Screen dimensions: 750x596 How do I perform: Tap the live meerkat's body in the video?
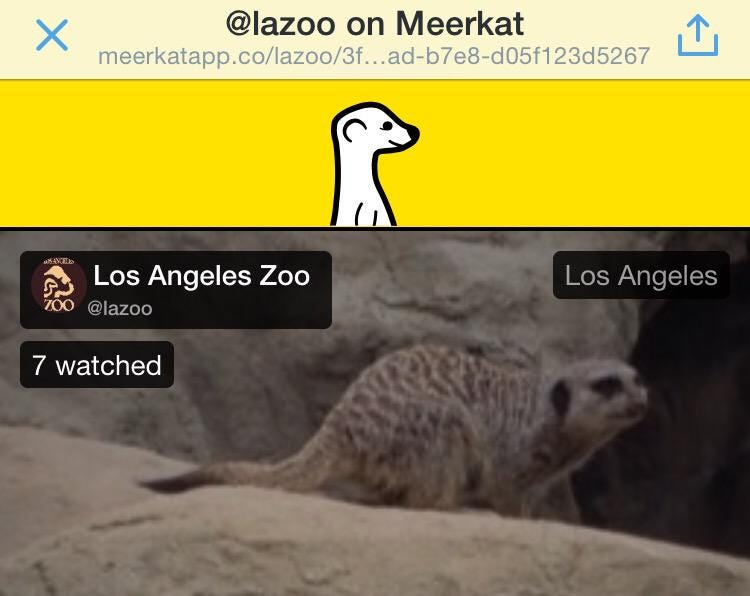430,430
